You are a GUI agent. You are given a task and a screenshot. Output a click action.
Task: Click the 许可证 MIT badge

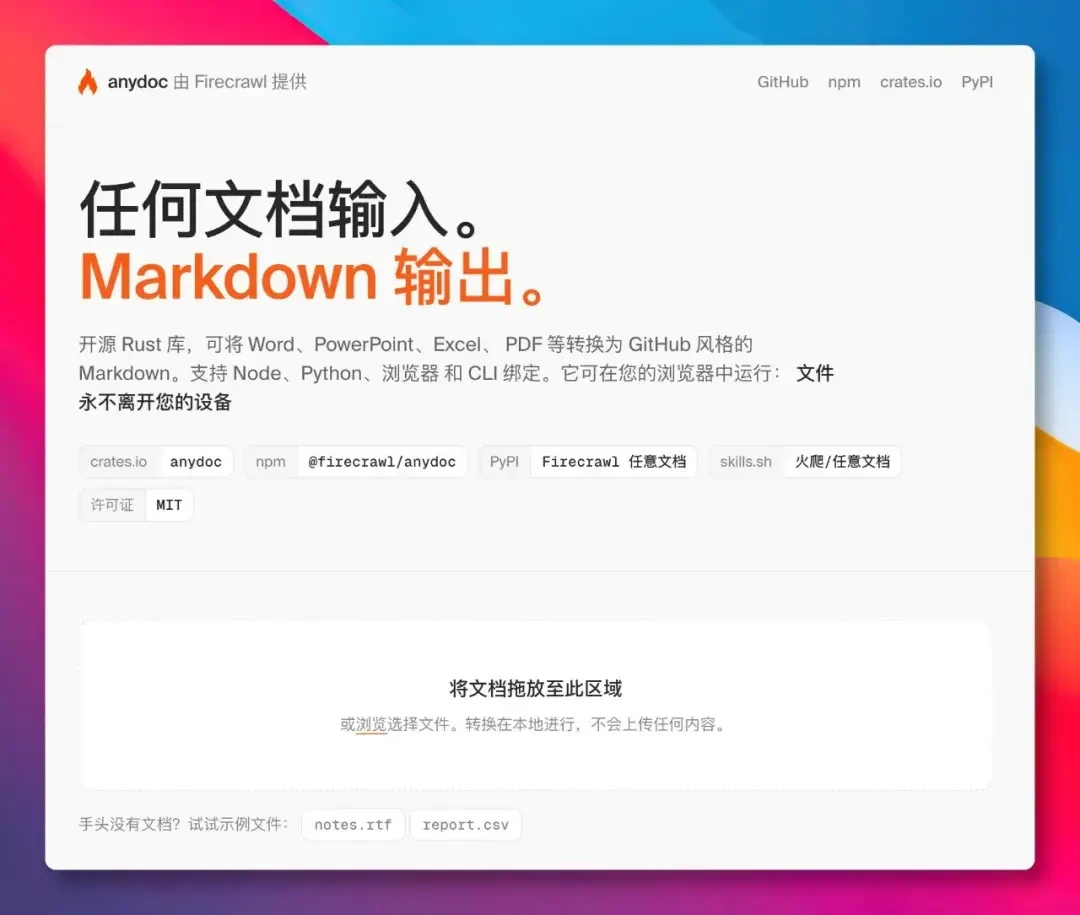[136, 505]
